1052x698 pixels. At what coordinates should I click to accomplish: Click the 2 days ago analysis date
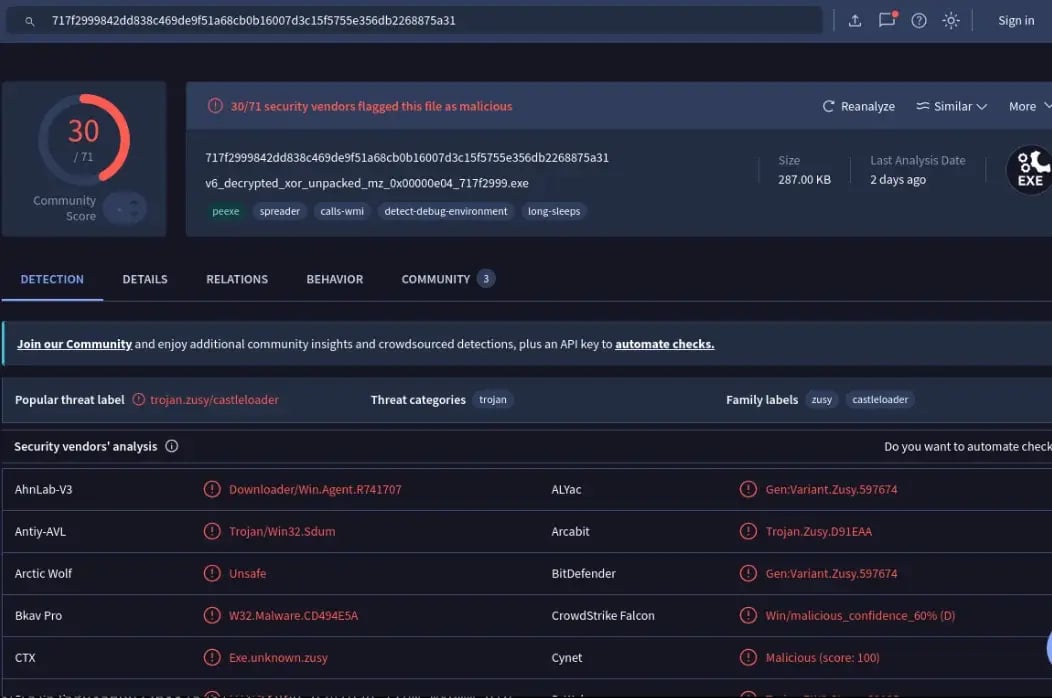[898, 180]
